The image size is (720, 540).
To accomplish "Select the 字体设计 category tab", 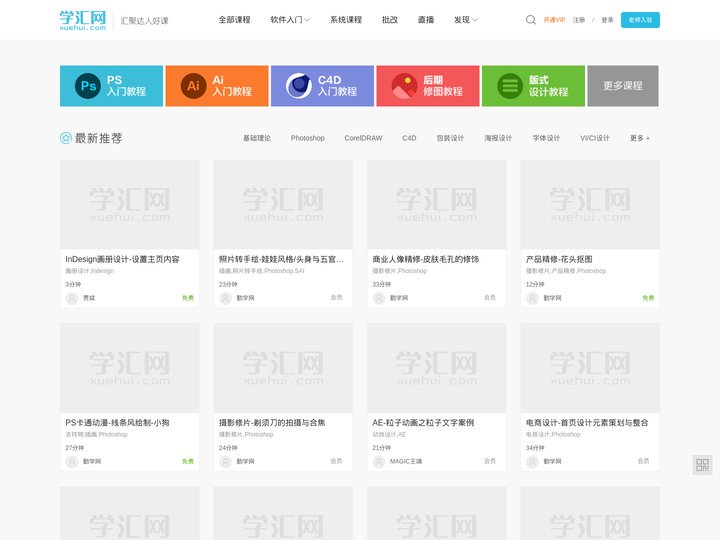I will coord(546,138).
